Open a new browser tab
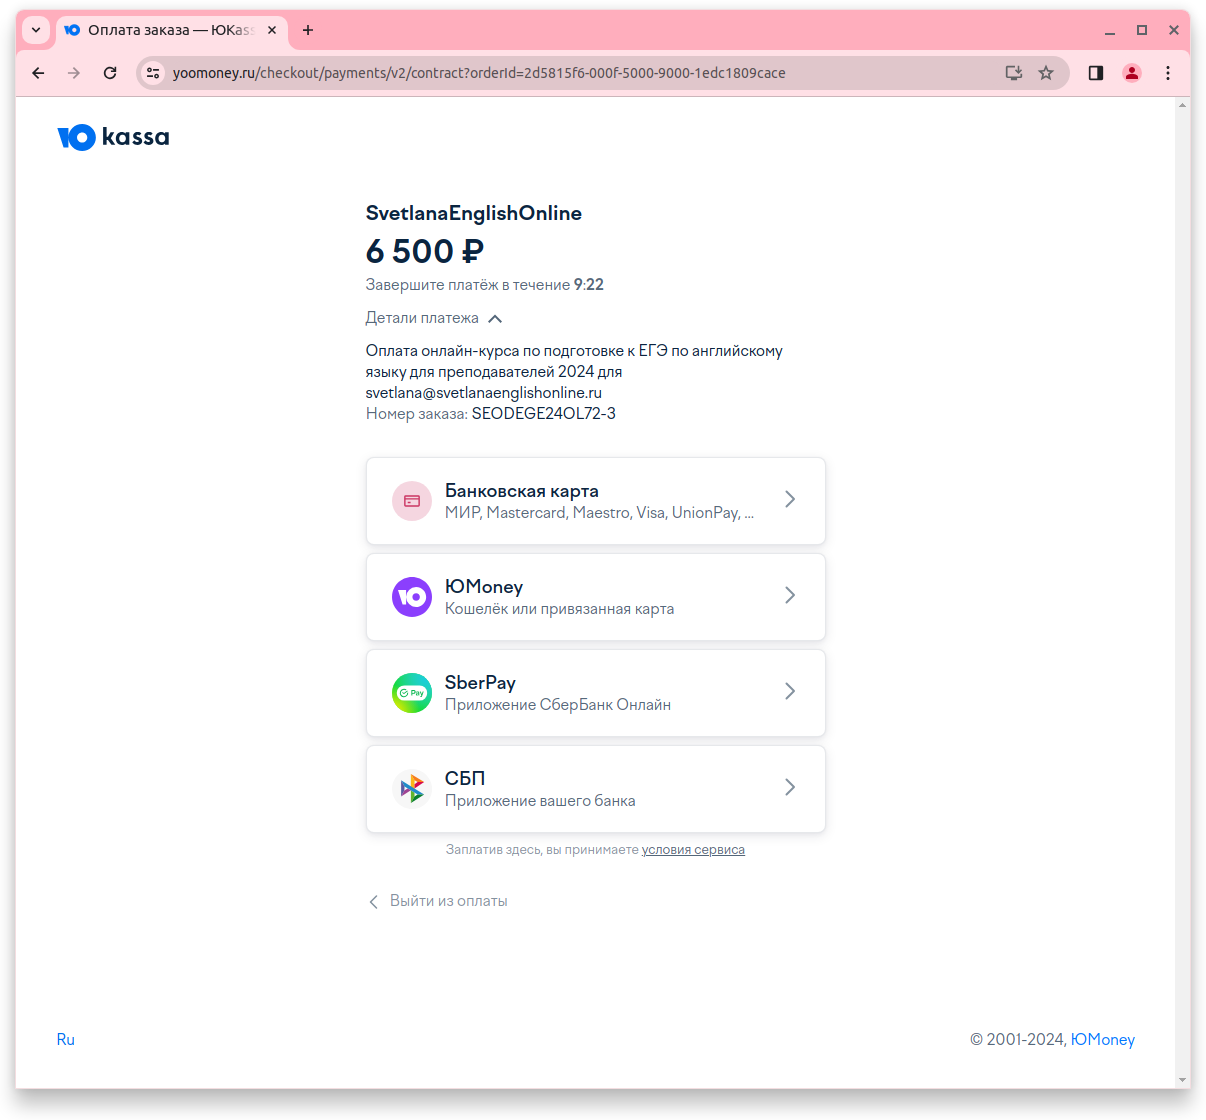The height and width of the screenshot is (1120, 1206). 308,30
